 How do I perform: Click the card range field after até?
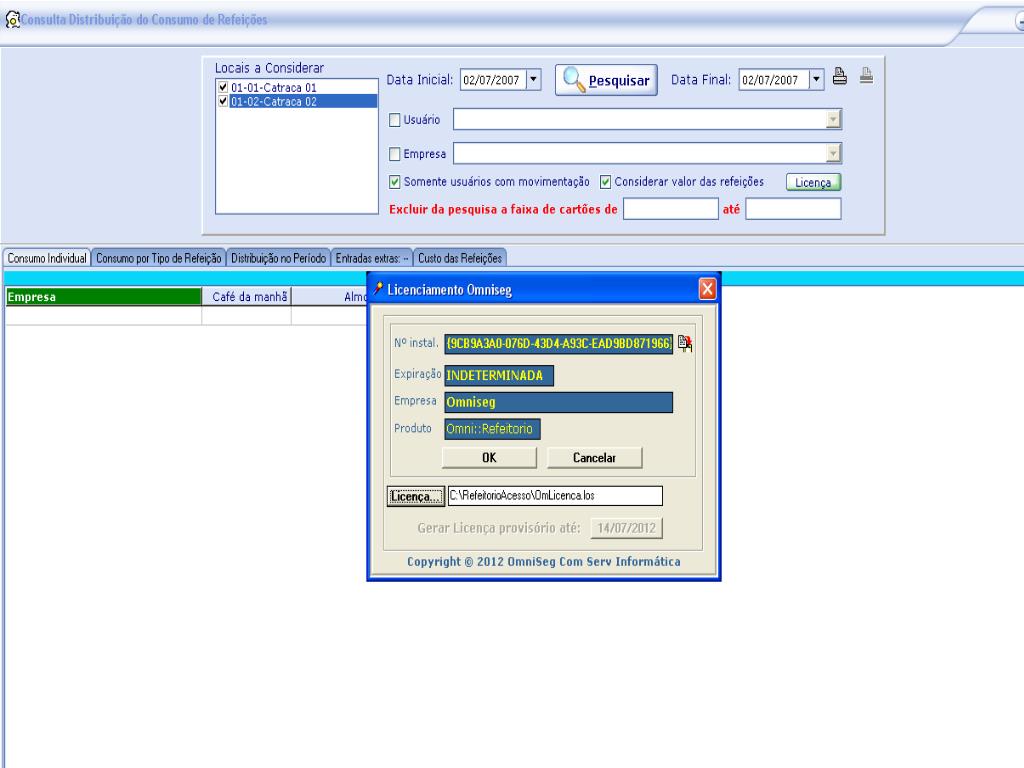793,209
